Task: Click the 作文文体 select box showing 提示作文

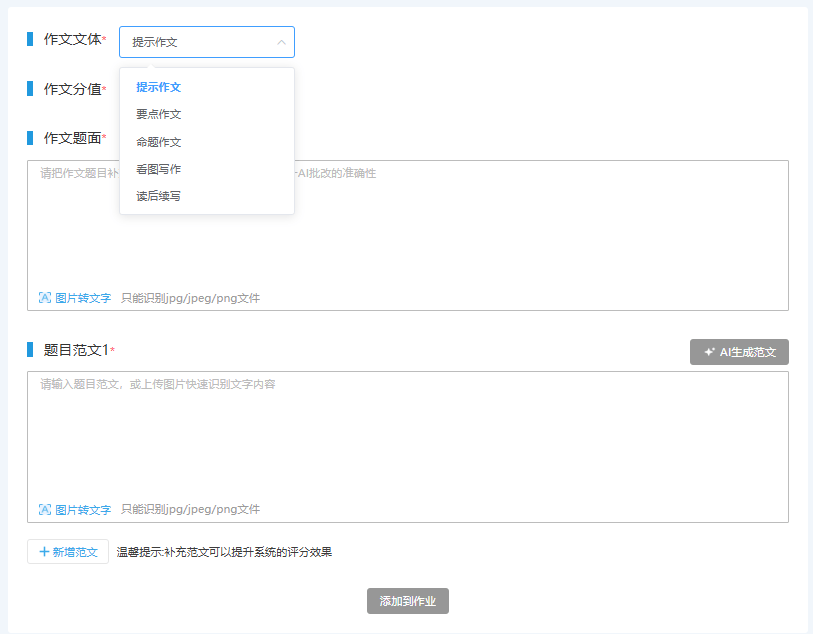Action: 200,42
